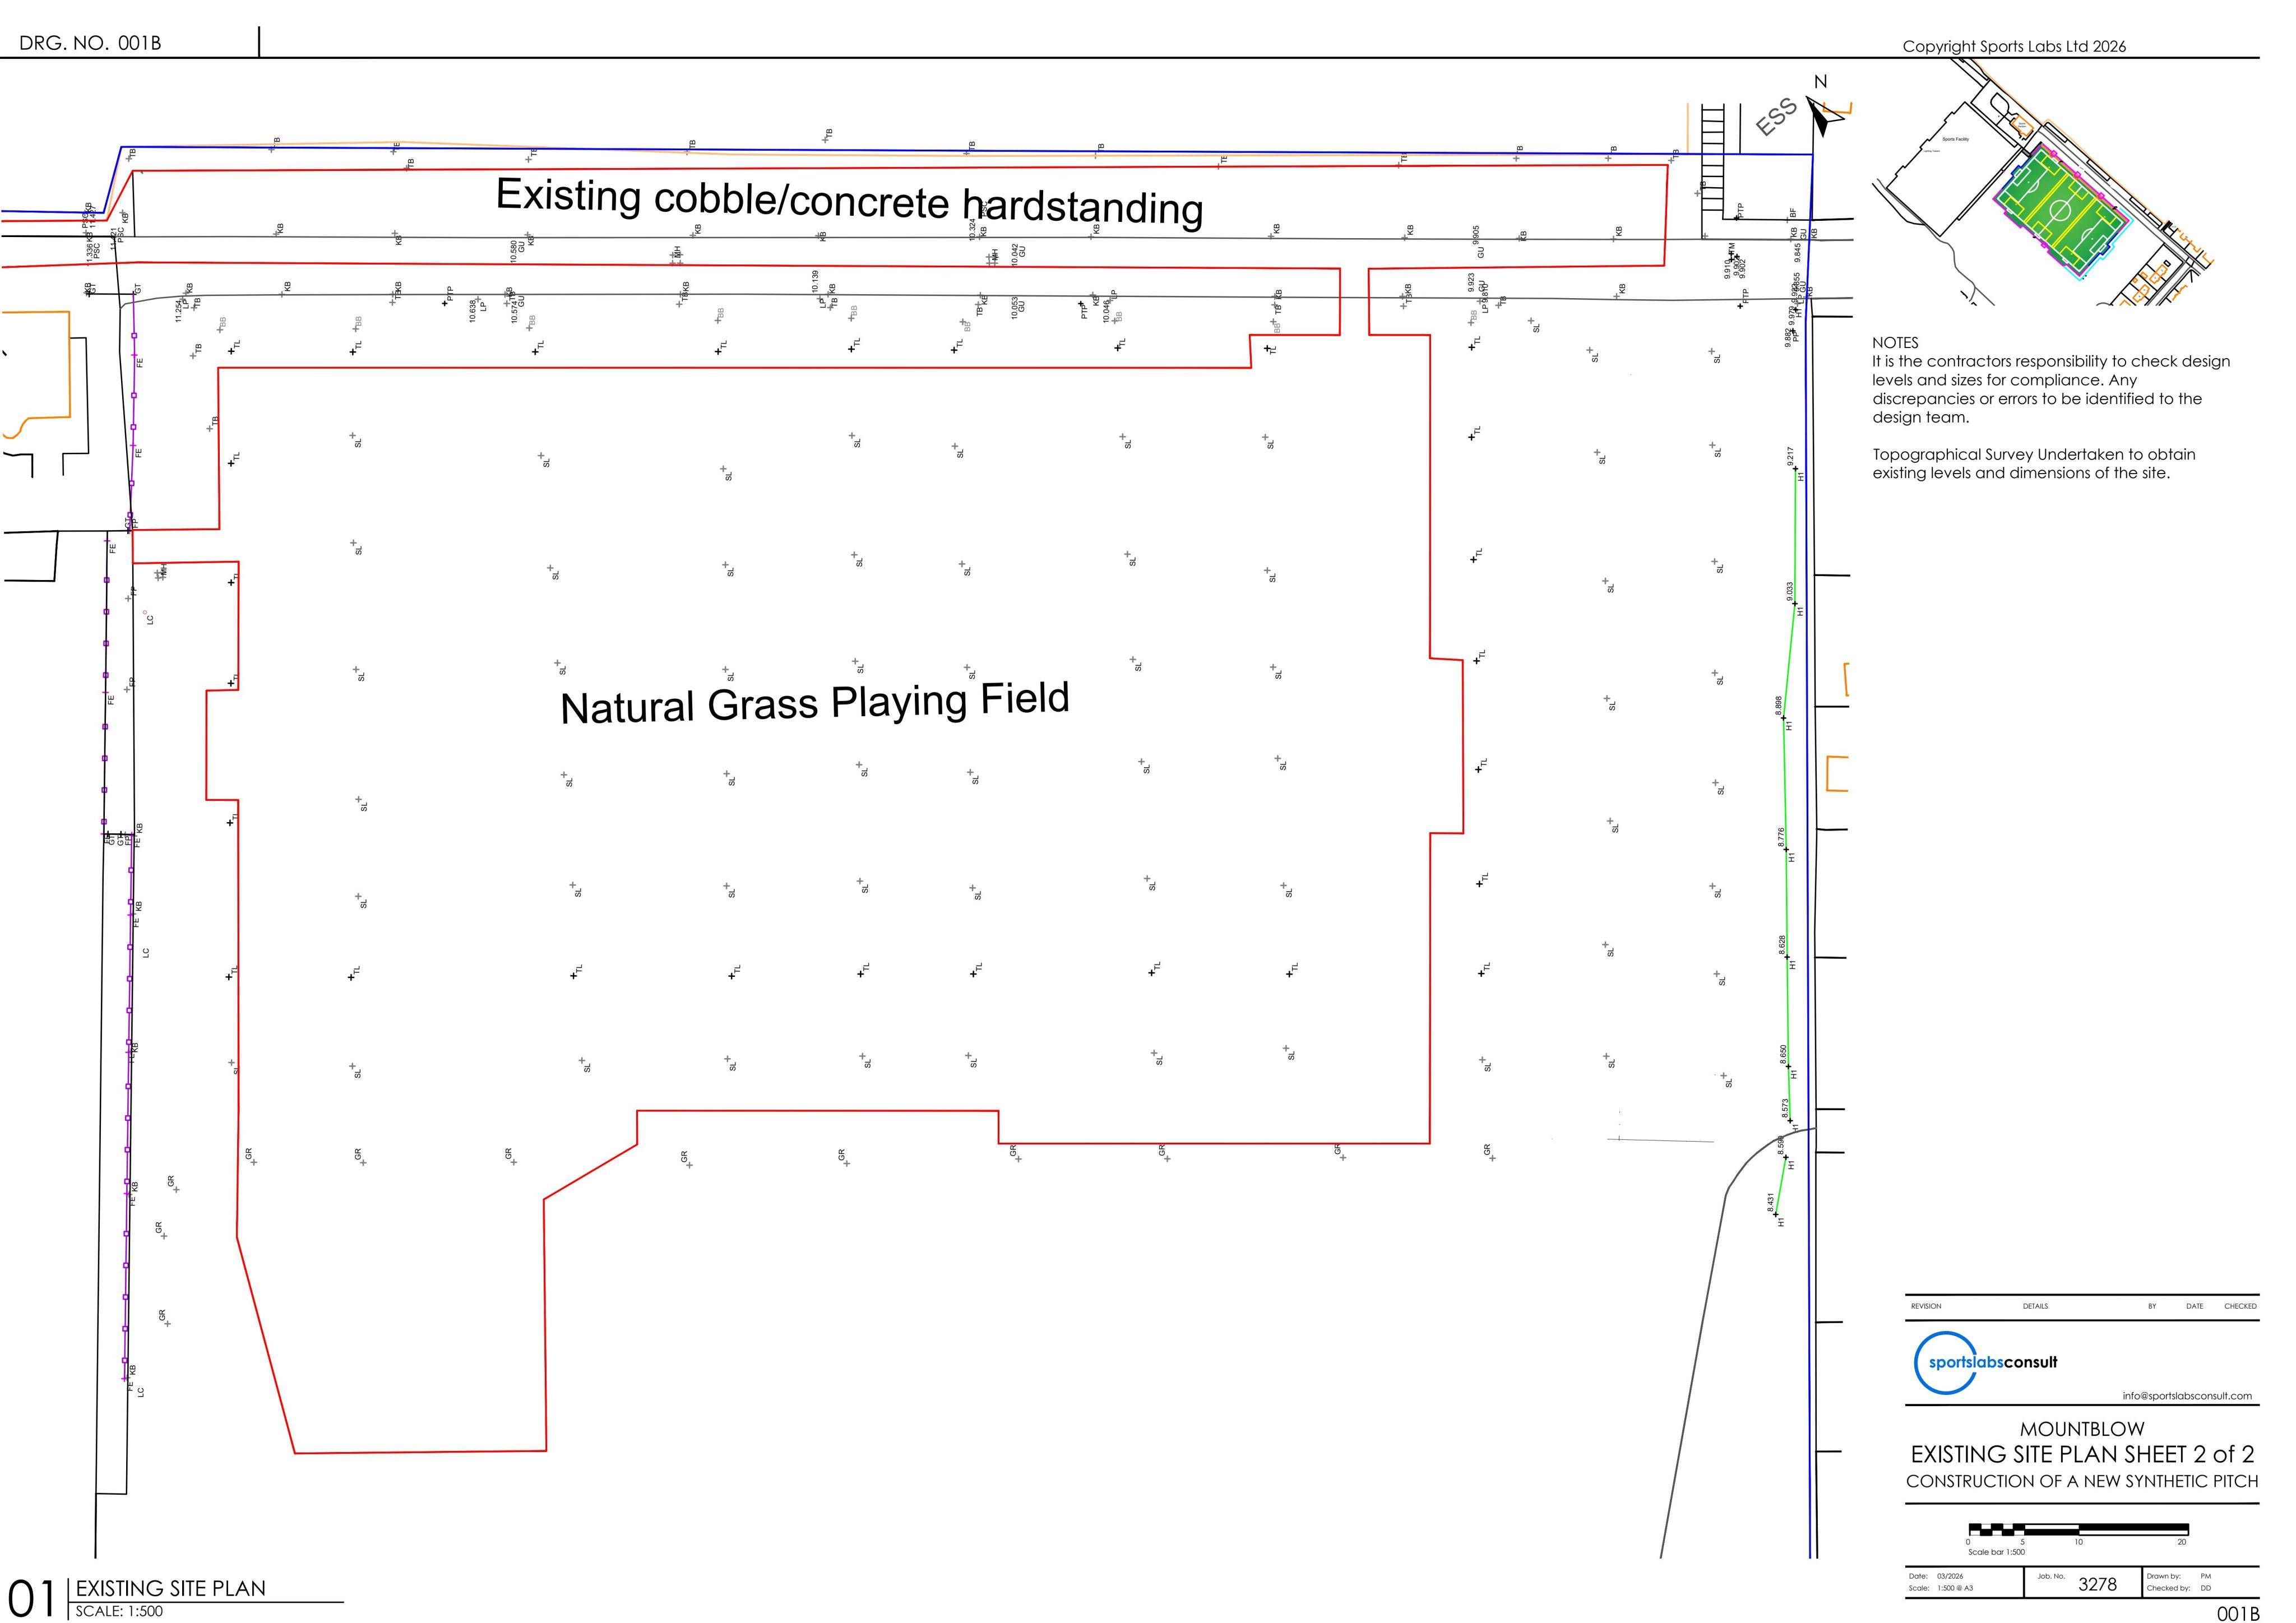Click the 8.431 spot level

click(1771, 1203)
